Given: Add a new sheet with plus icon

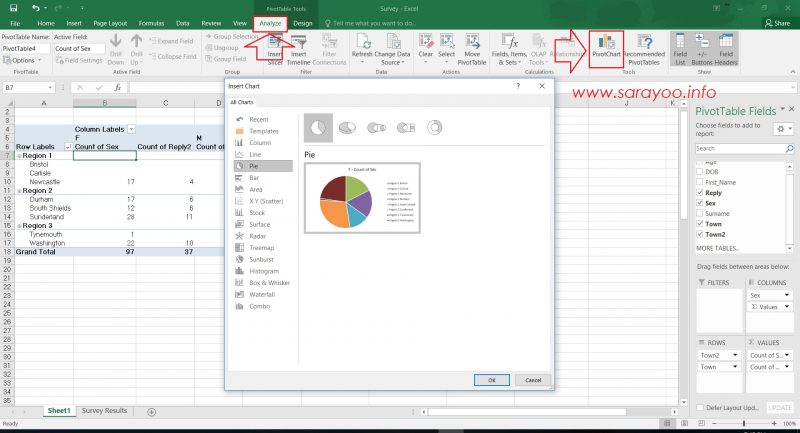Looking at the screenshot, I should (x=152, y=412).
